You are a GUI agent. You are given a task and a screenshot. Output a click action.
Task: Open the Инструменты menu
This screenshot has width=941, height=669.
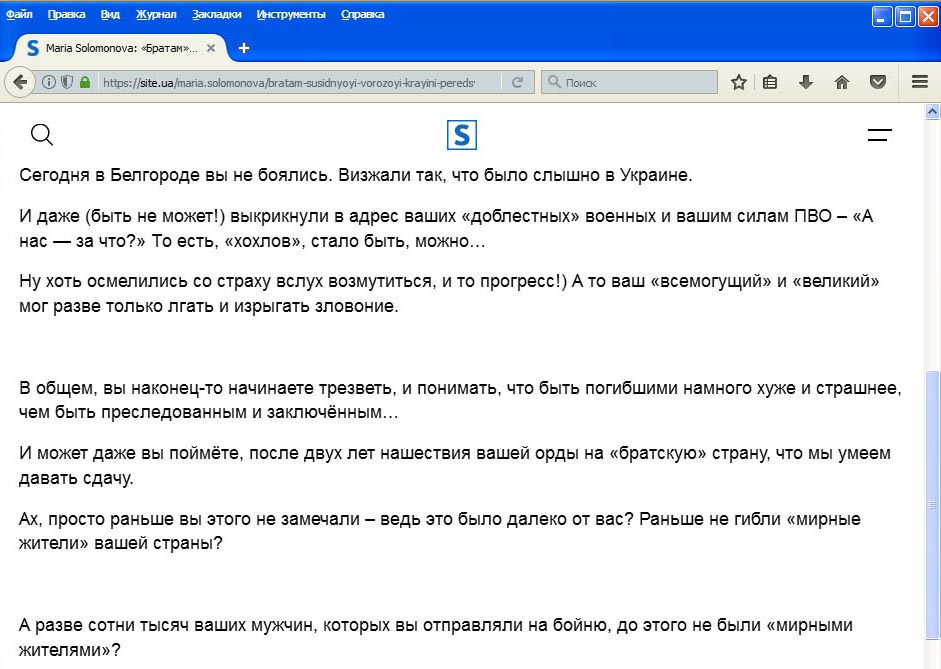291,14
